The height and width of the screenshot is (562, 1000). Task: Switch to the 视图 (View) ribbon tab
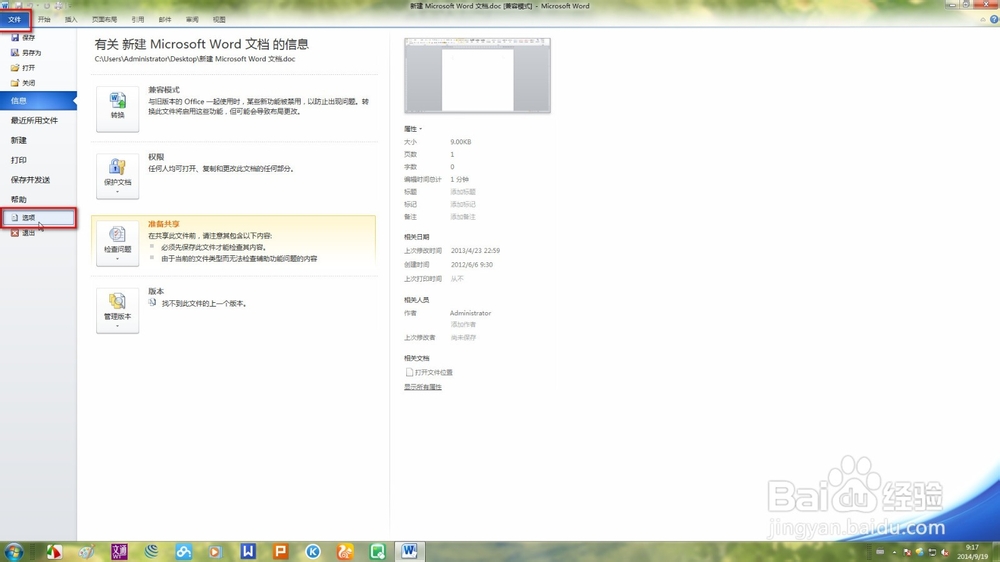[219, 20]
